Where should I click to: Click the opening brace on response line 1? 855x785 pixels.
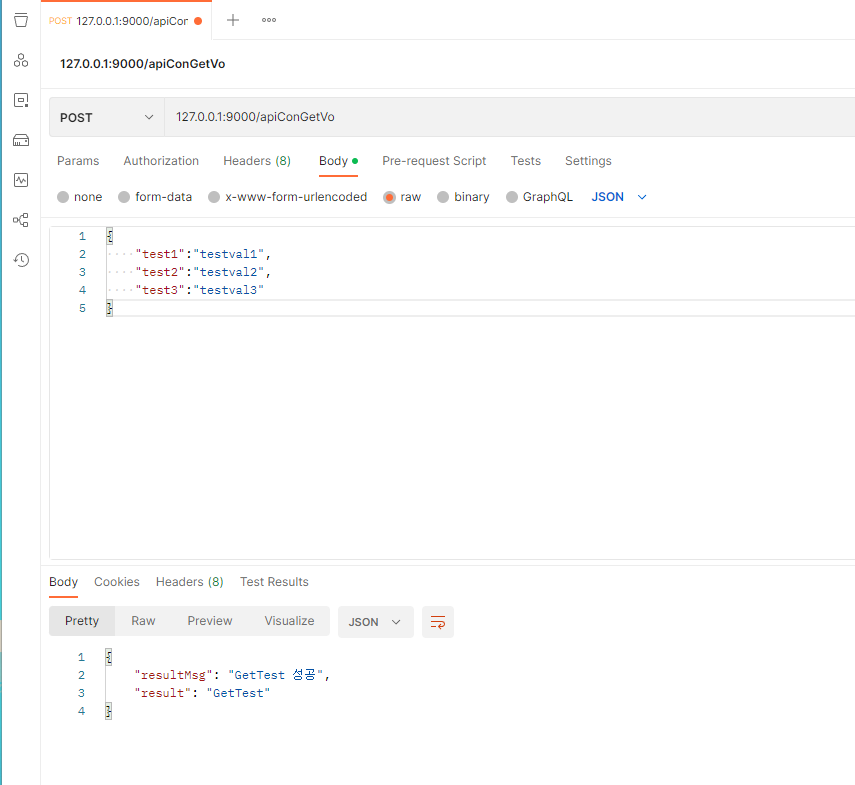click(x=109, y=657)
